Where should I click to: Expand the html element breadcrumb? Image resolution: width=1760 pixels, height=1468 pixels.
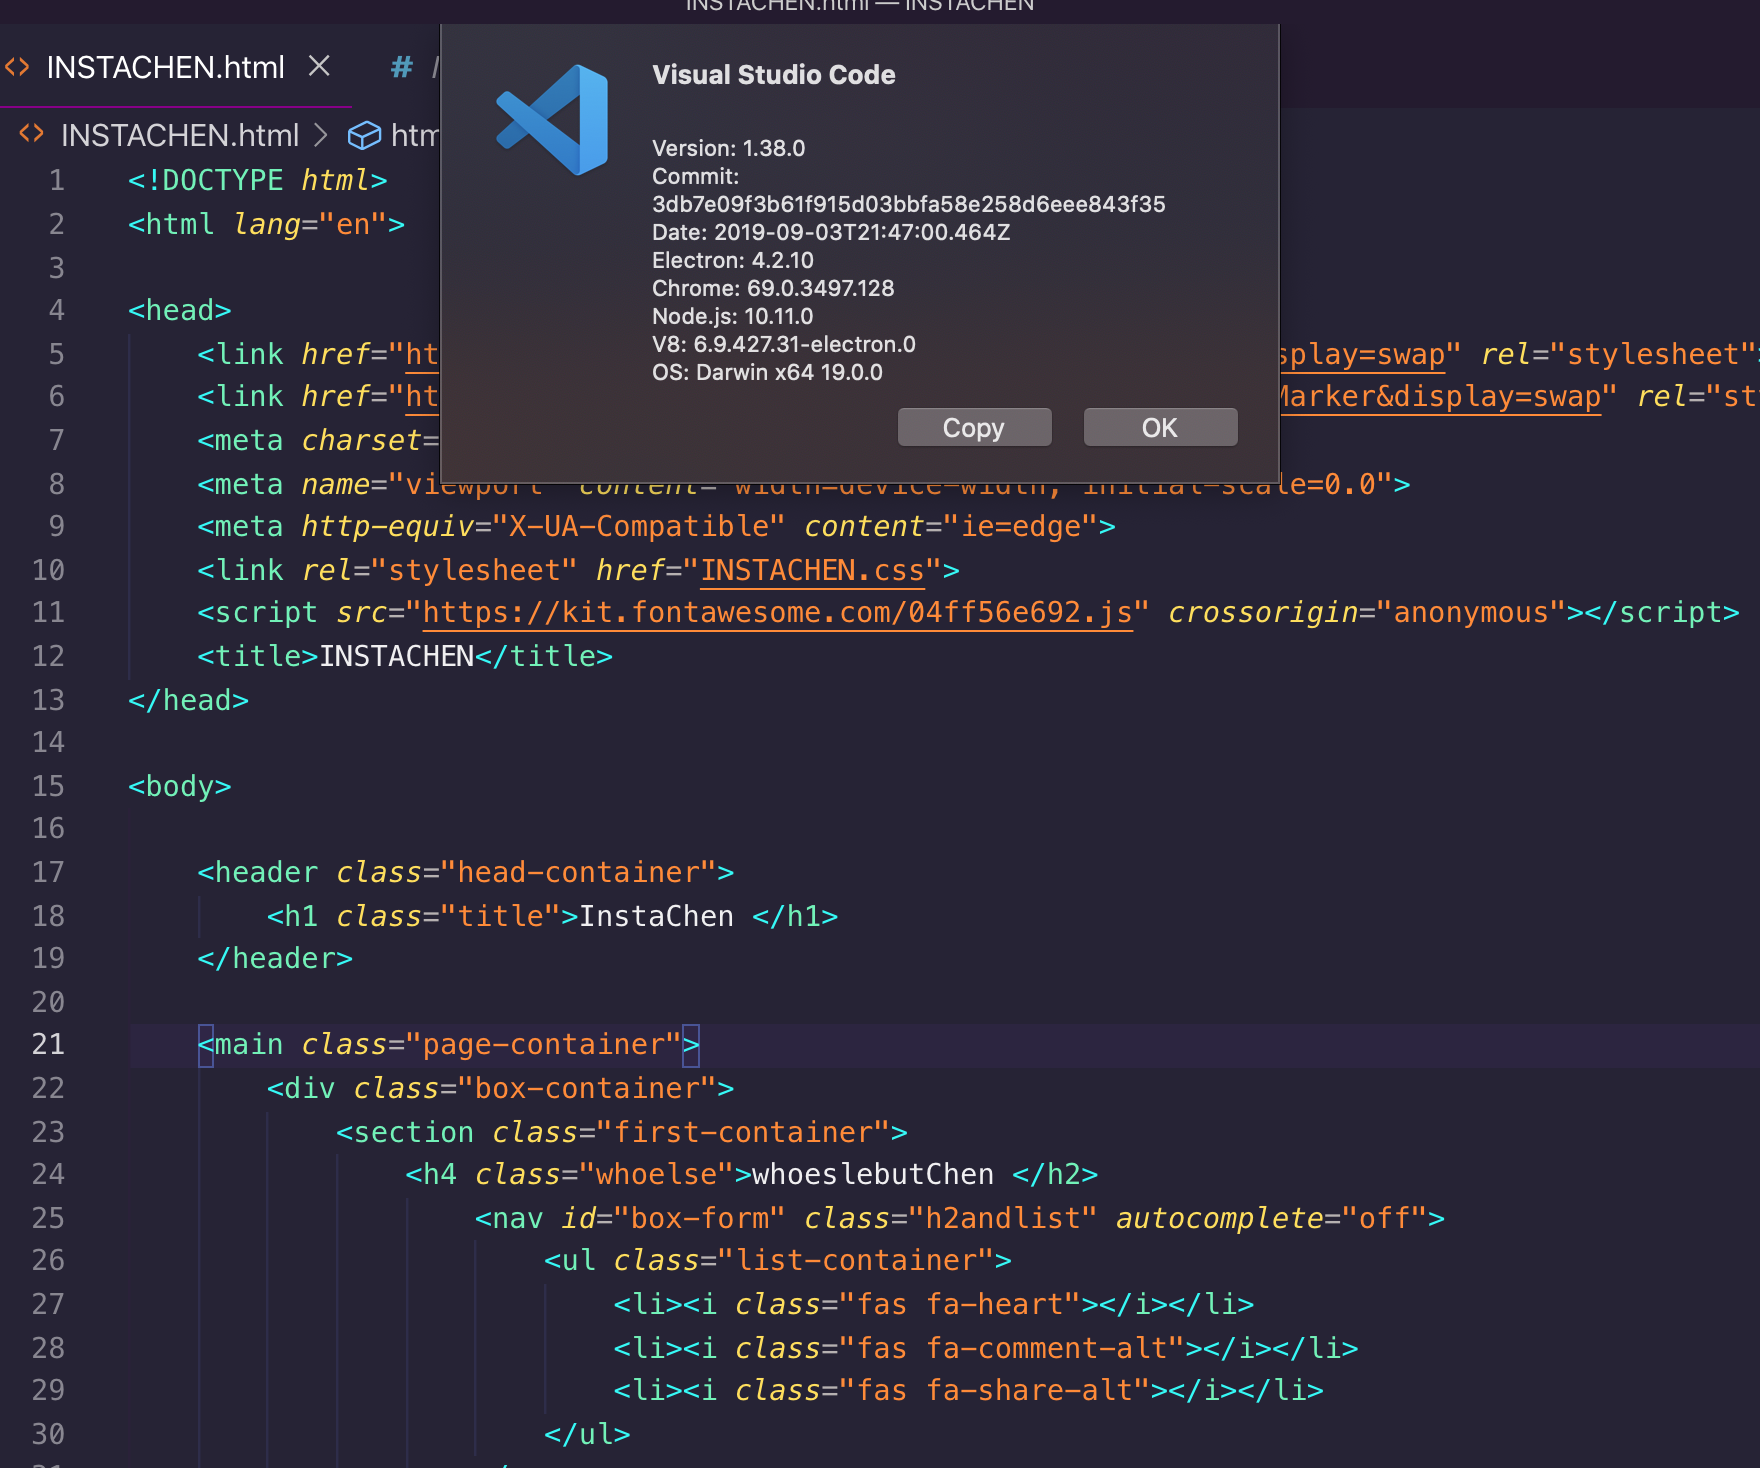[420, 135]
